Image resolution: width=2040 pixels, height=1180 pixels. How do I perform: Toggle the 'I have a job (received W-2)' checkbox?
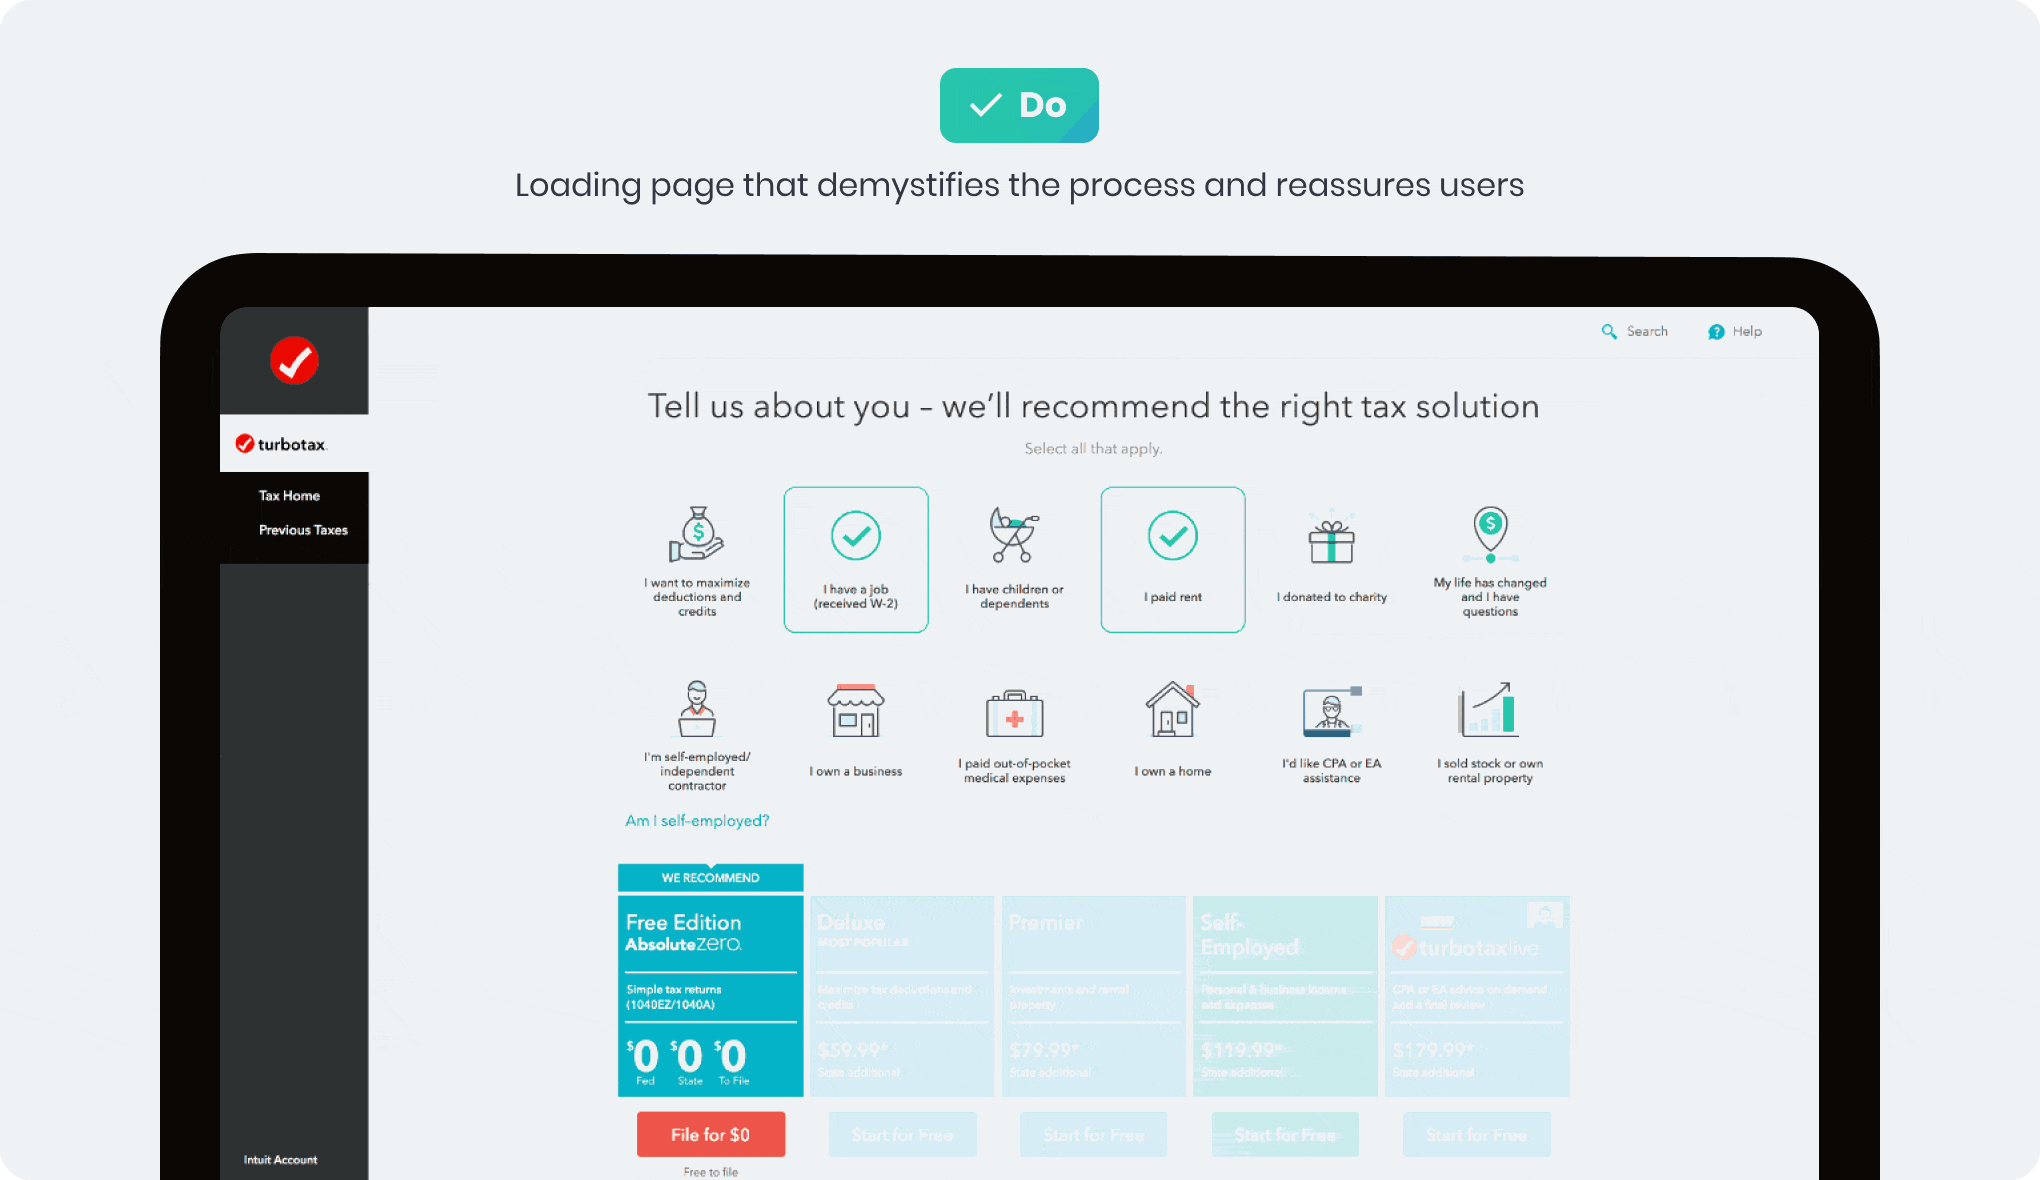(856, 559)
